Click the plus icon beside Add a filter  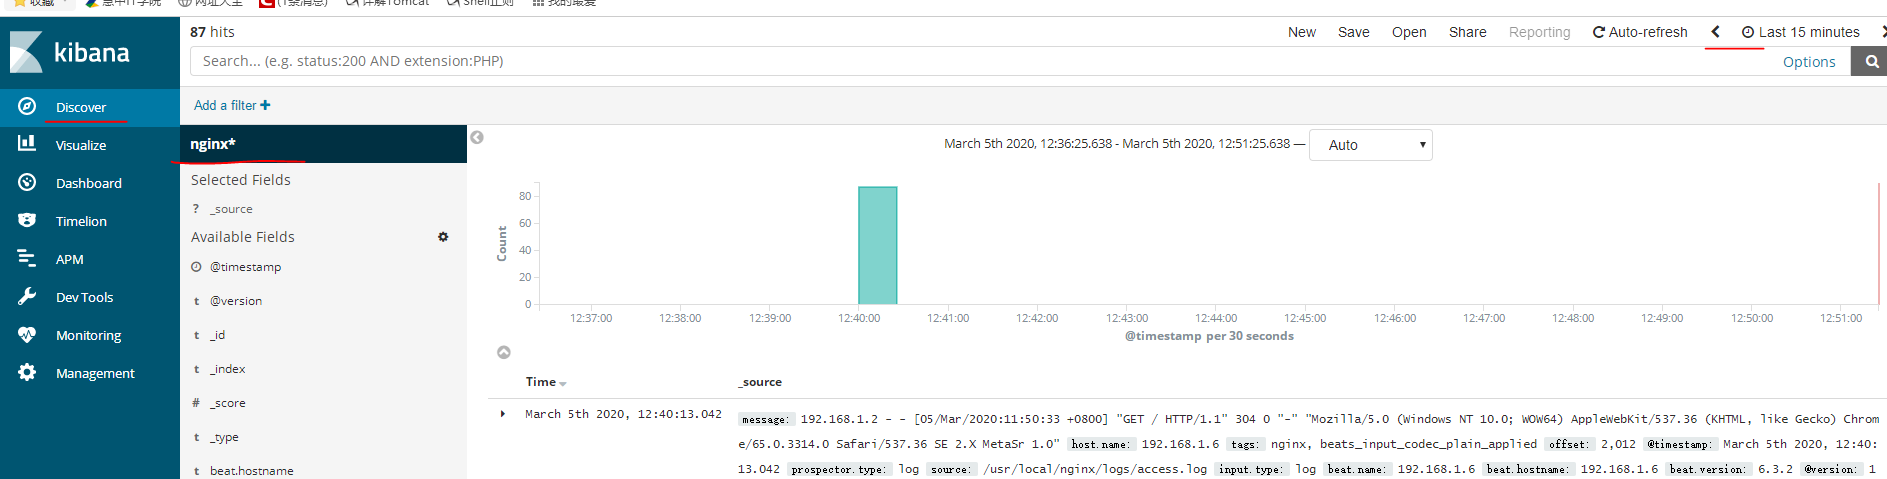pos(265,105)
